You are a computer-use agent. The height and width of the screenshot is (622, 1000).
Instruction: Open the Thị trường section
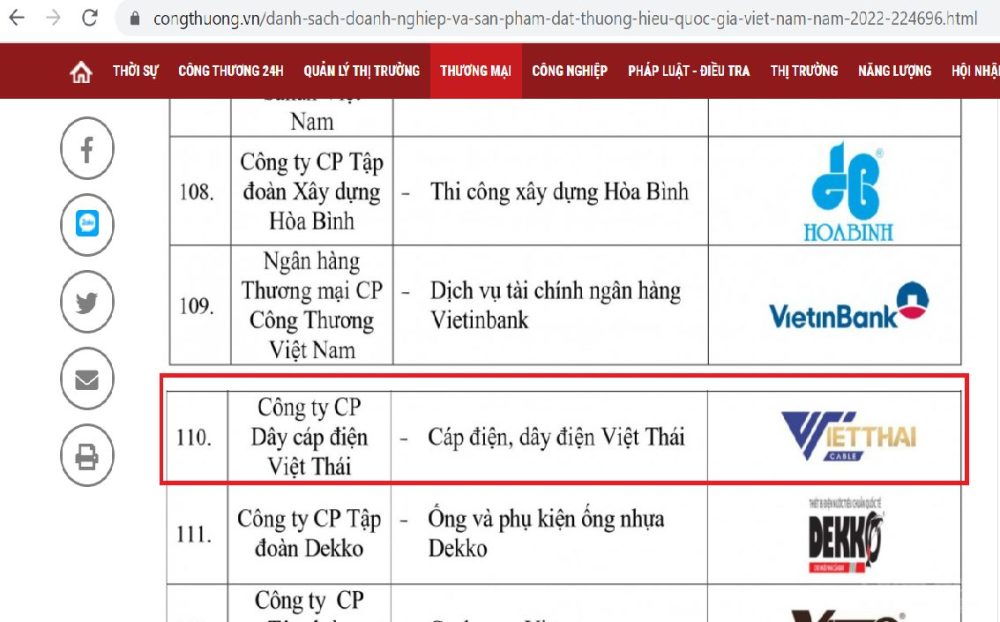[x=804, y=71]
